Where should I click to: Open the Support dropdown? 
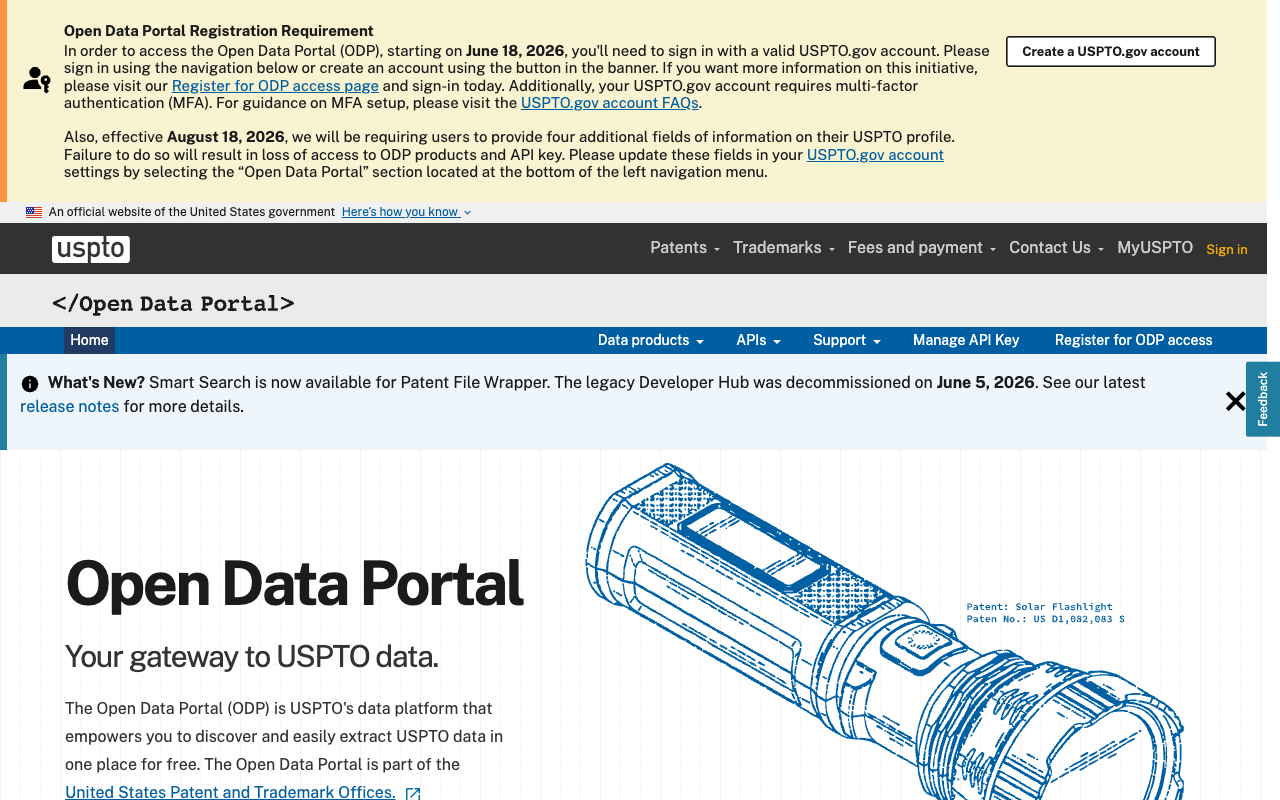[x=847, y=340]
